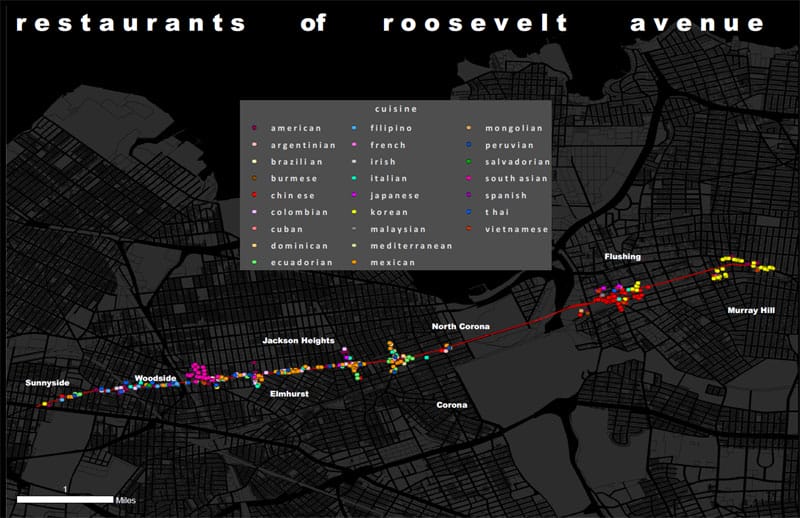800x518 pixels.
Task: Click the Flushing neighborhood label
Action: pyautogui.click(x=622, y=257)
